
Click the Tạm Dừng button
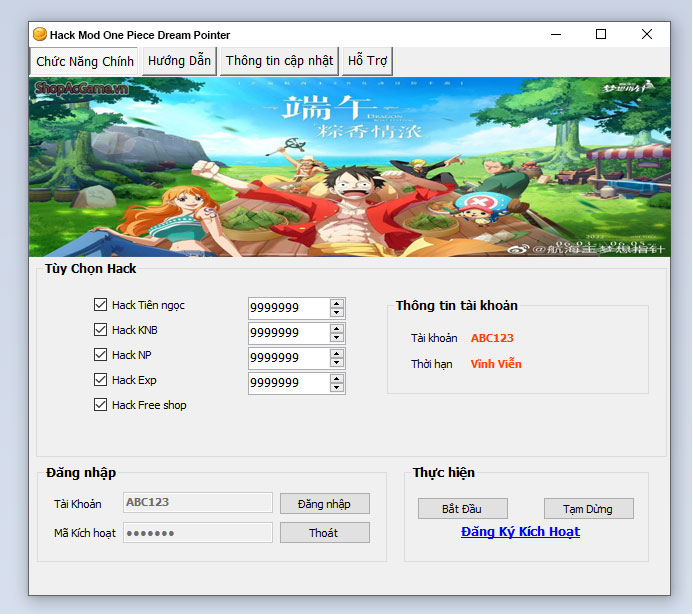[589, 509]
